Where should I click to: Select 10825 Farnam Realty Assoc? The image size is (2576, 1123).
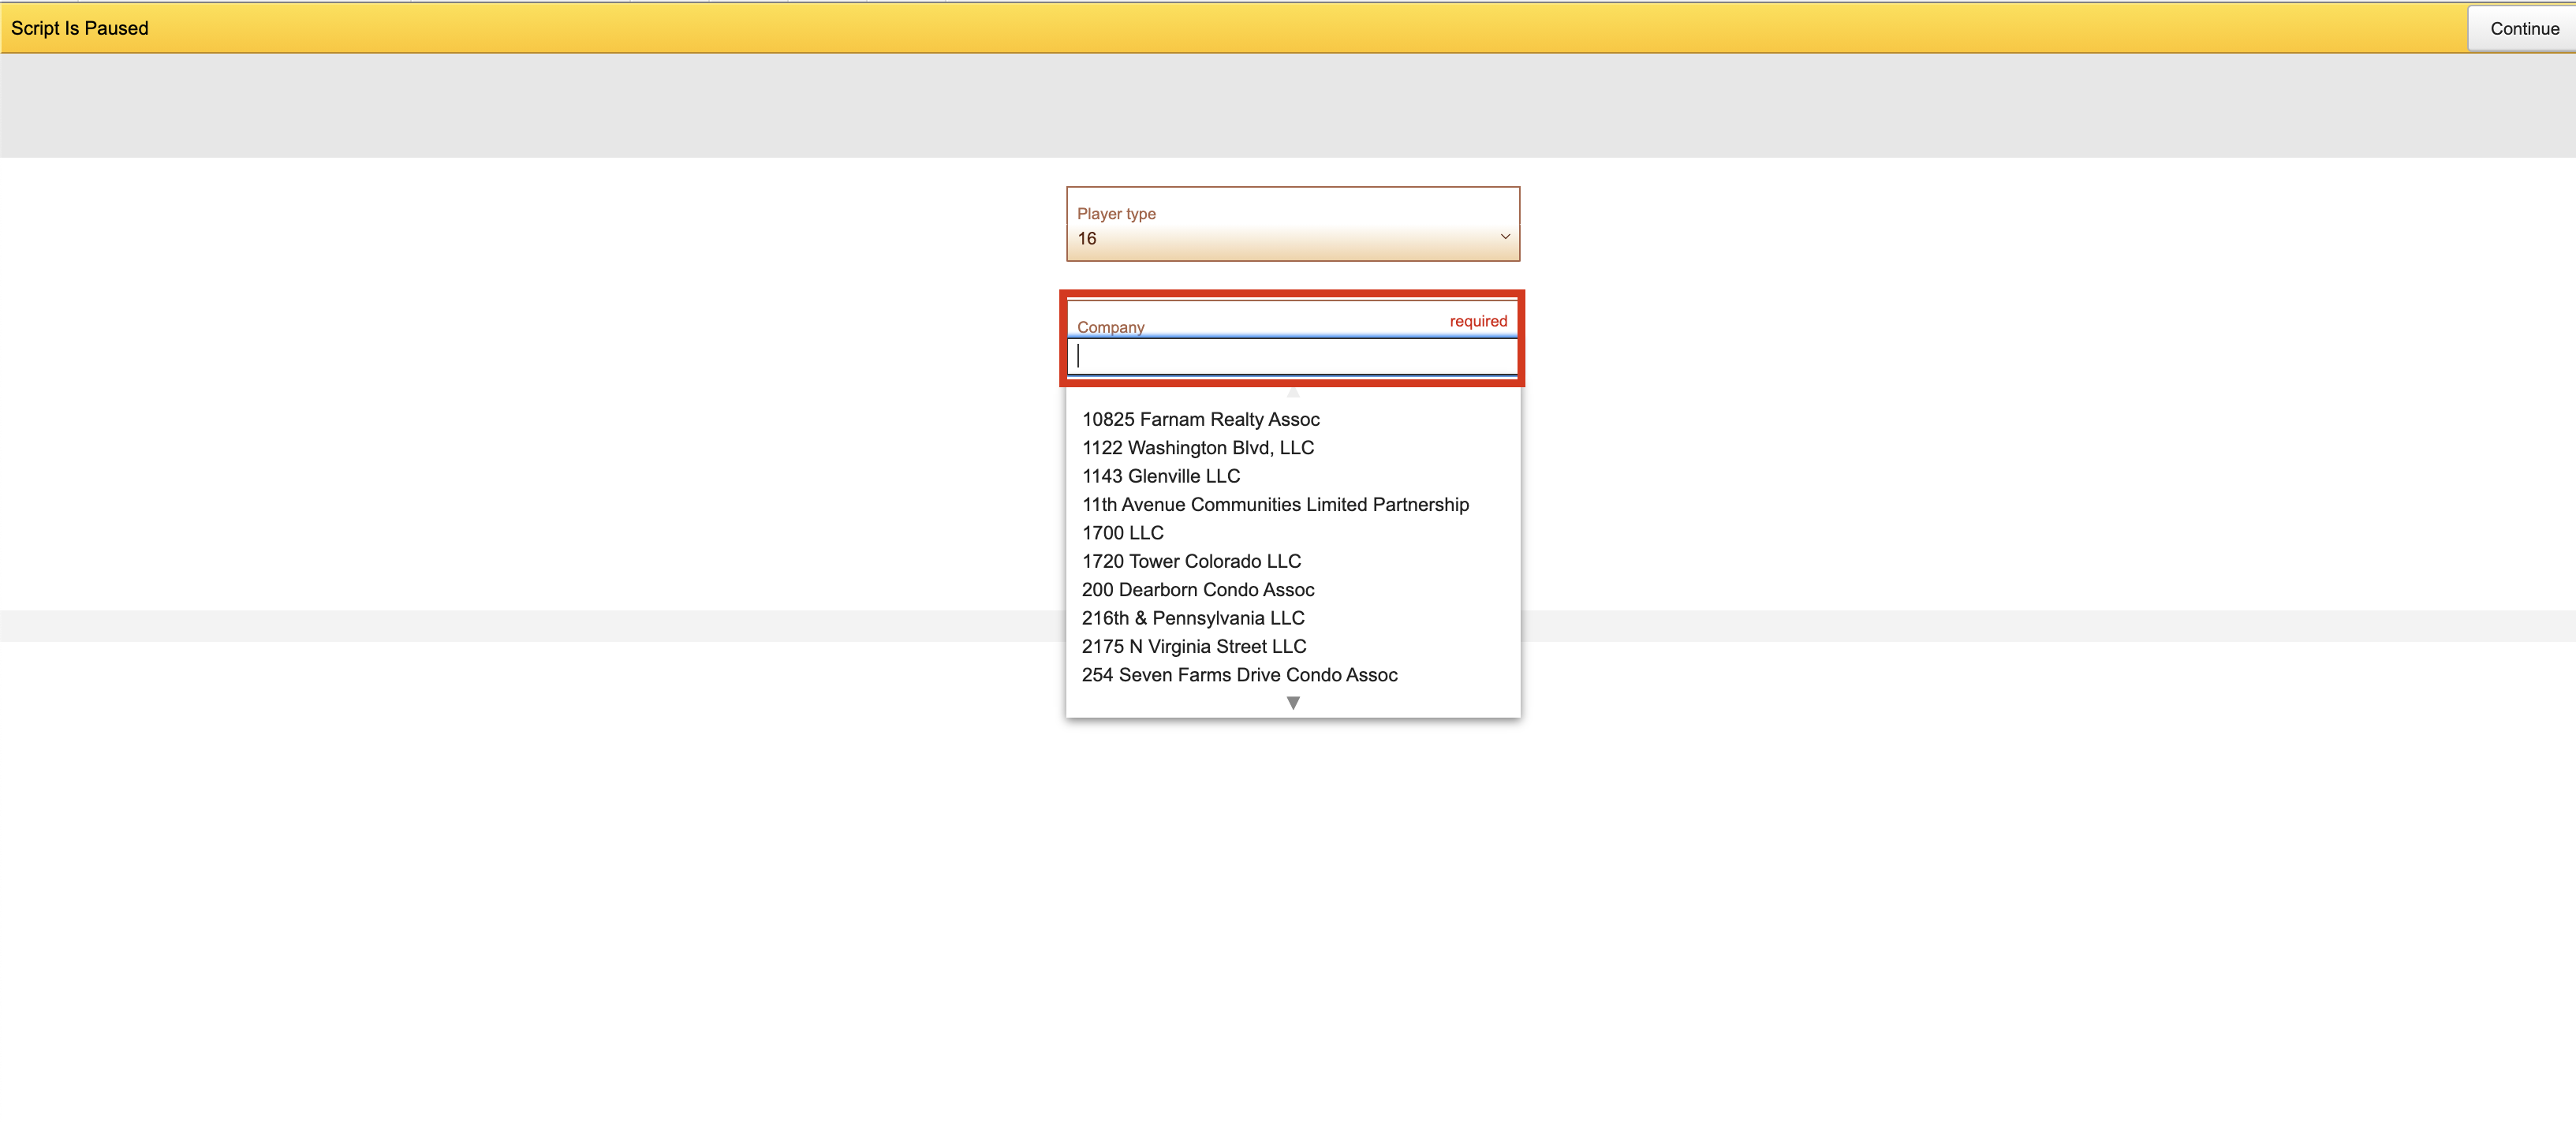(1200, 419)
